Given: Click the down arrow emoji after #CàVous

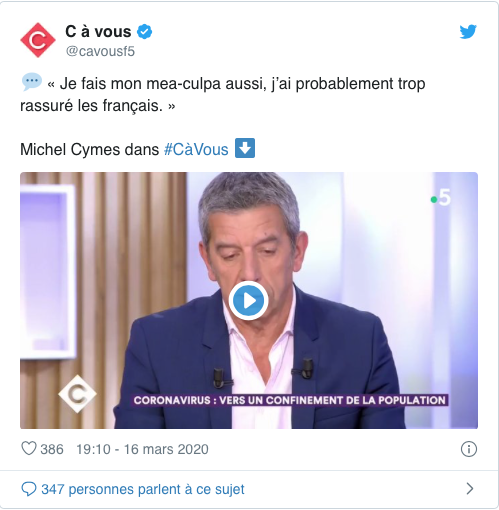Looking at the screenshot, I should coord(245,148).
